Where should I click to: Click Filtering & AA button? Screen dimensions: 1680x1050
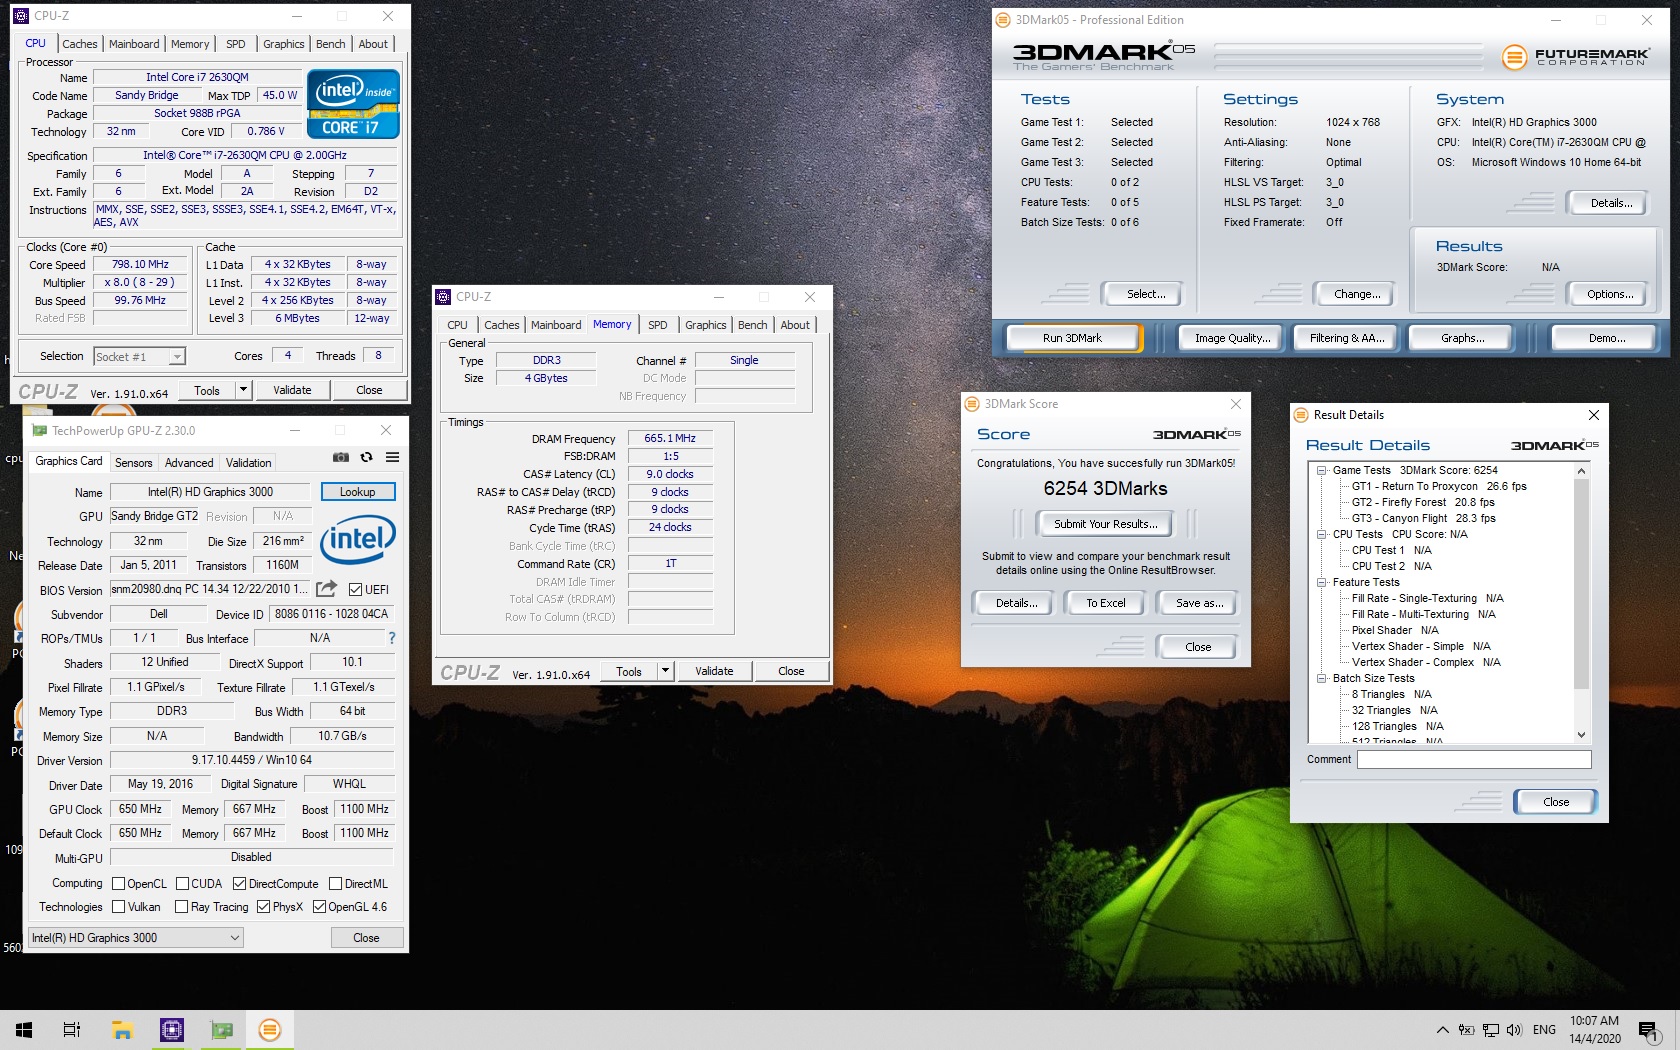pos(1347,338)
